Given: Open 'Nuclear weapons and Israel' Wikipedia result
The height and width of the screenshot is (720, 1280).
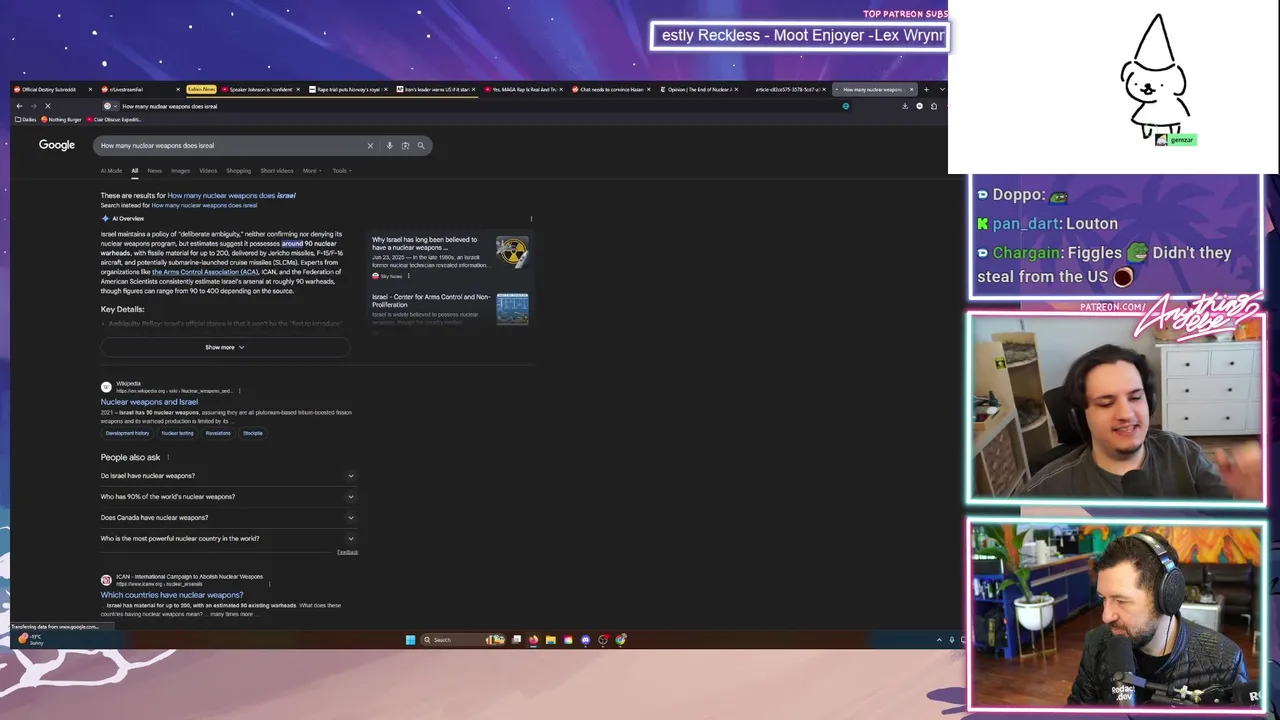Looking at the screenshot, I should click(149, 402).
